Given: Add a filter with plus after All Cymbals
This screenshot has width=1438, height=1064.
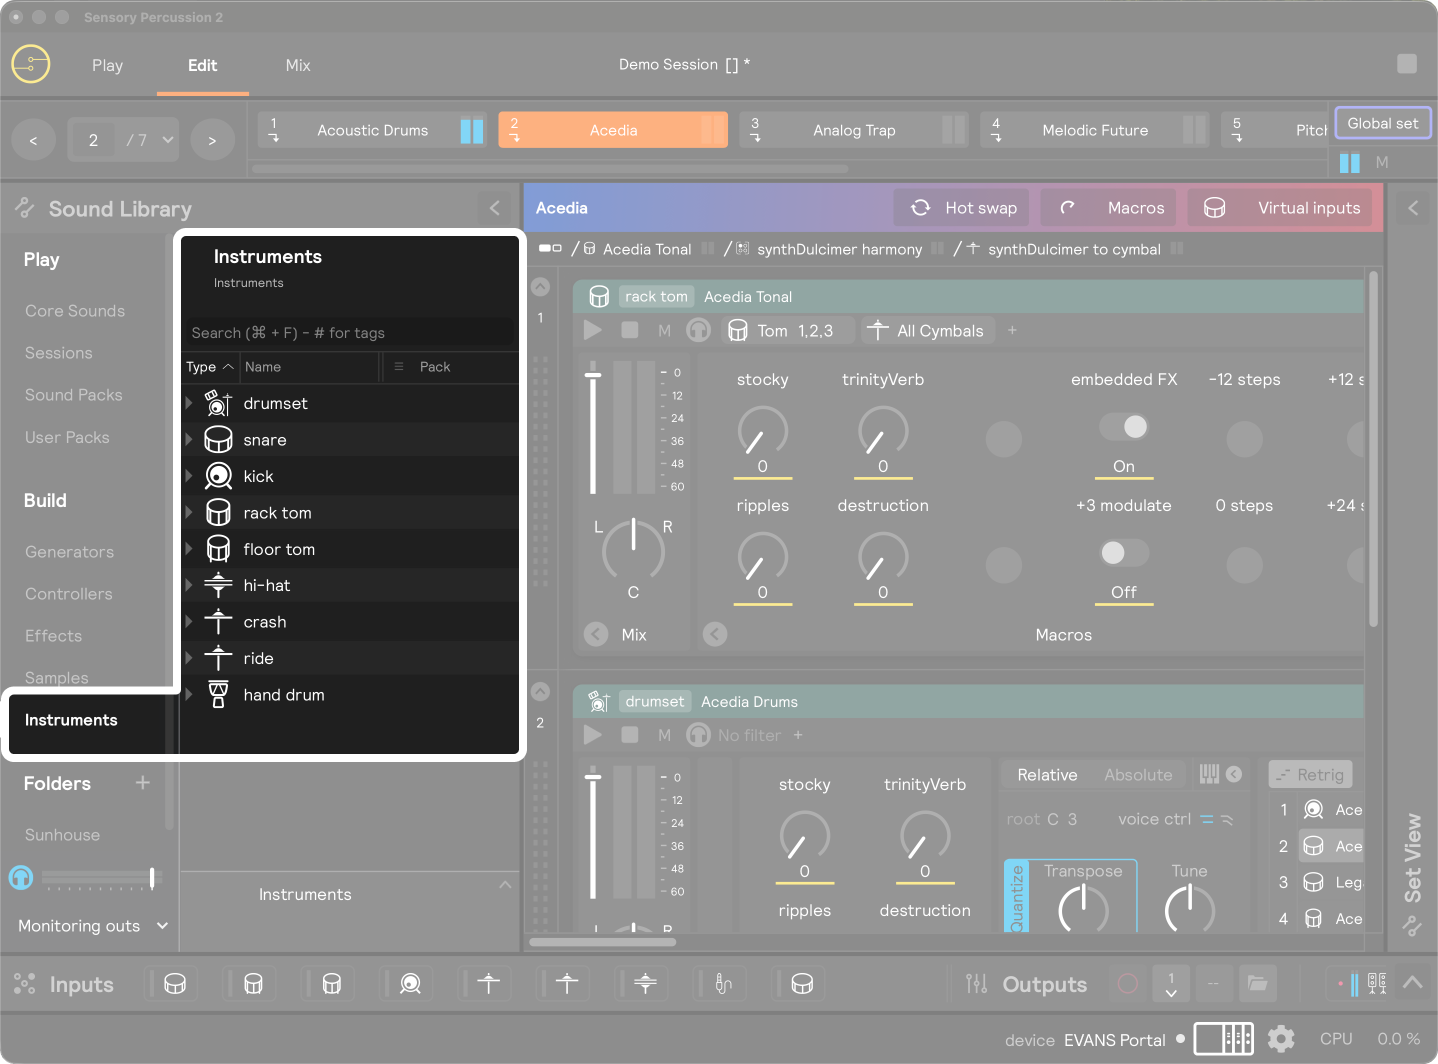Looking at the screenshot, I should tap(1012, 330).
